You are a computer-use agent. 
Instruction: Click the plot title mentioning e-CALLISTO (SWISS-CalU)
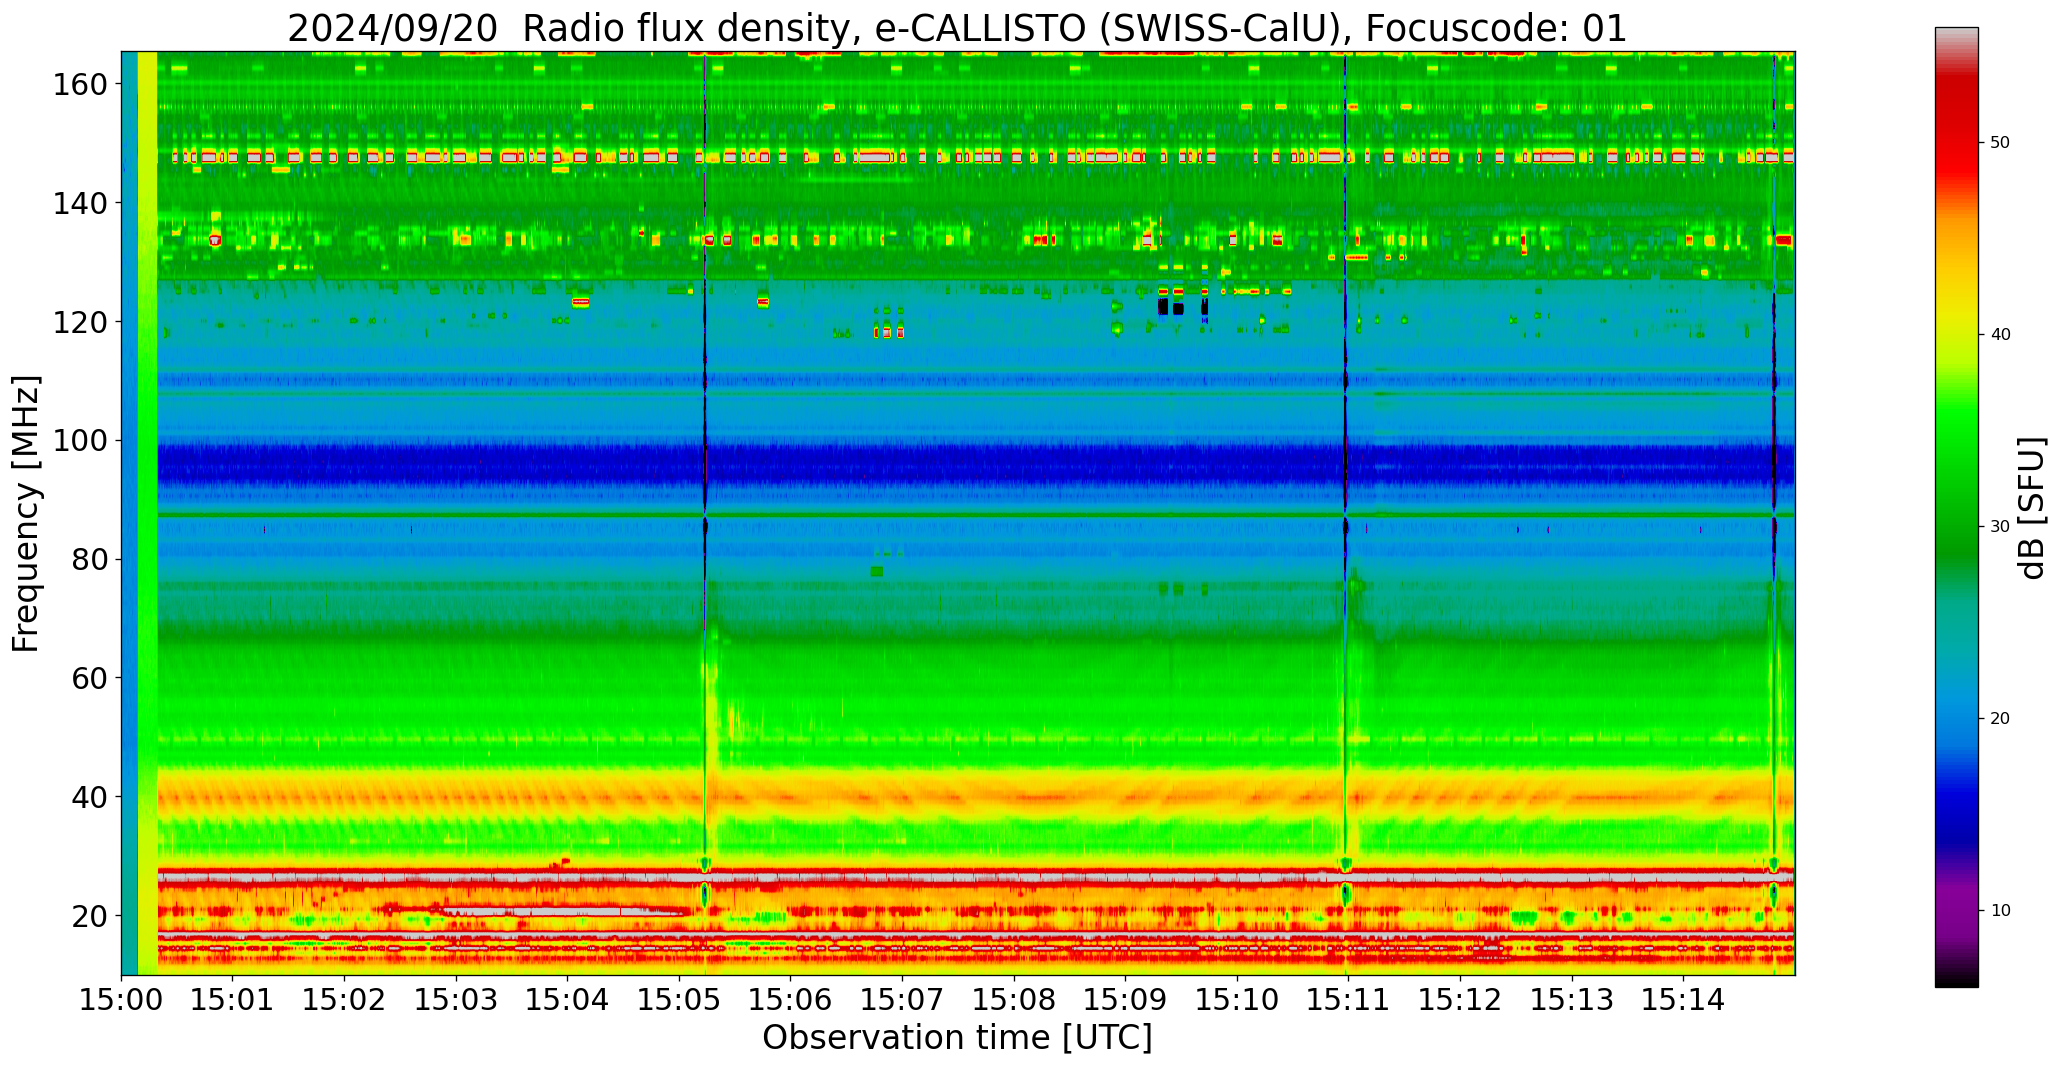(957, 28)
